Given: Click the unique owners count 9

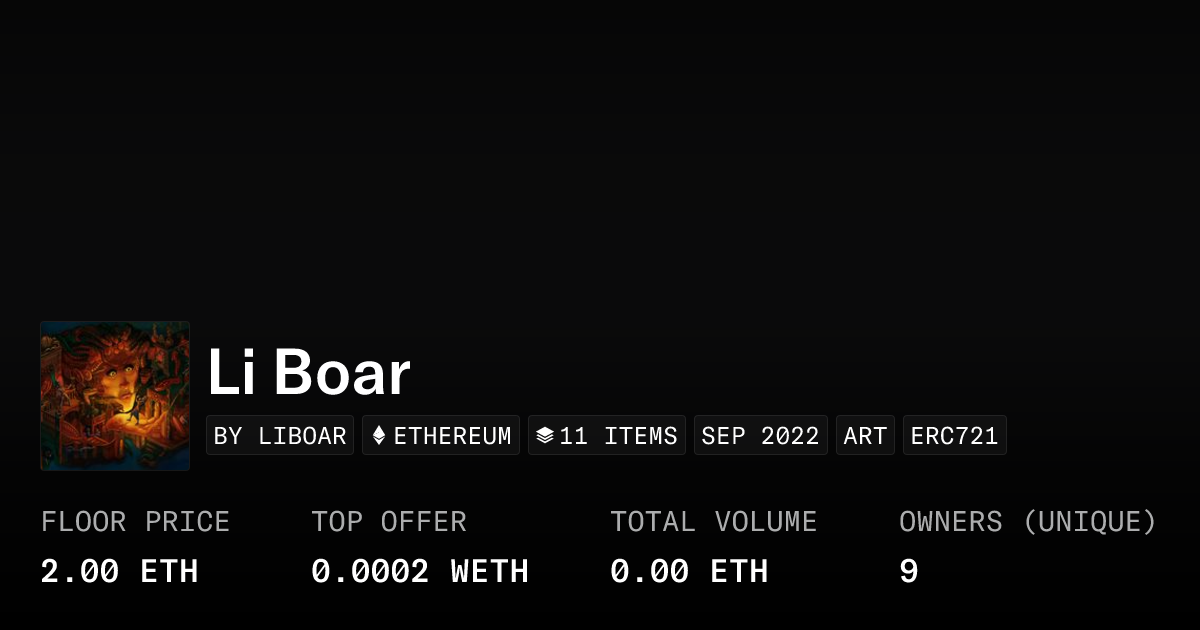Looking at the screenshot, I should click(908, 572).
